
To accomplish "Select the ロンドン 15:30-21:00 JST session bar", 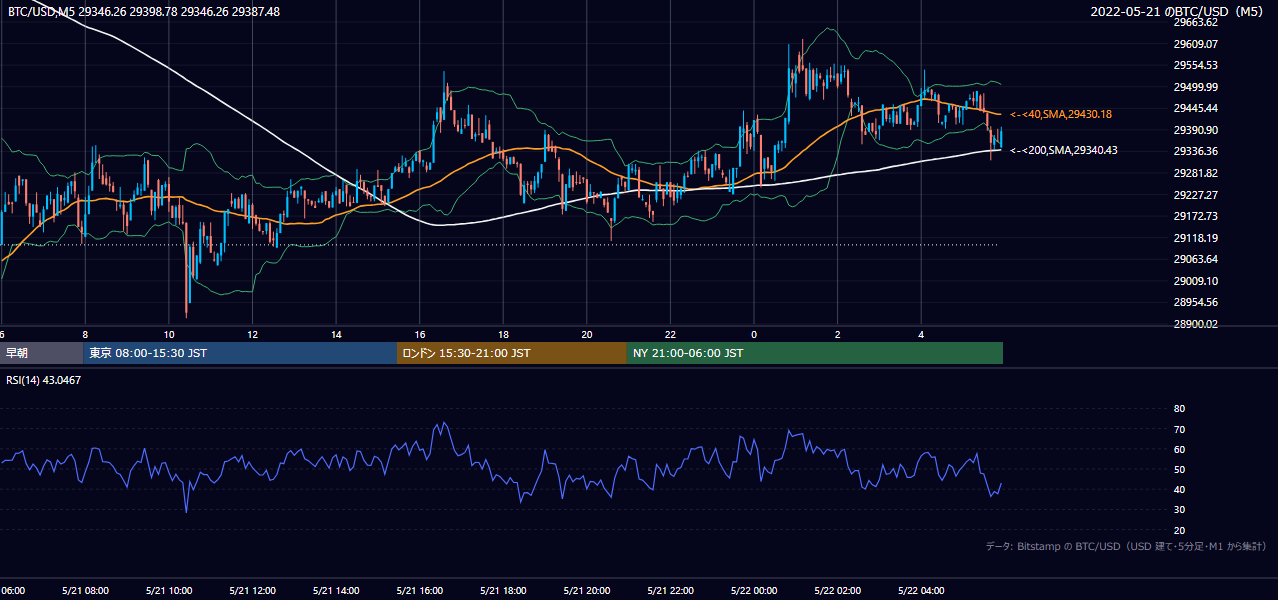I will (512, 353).
